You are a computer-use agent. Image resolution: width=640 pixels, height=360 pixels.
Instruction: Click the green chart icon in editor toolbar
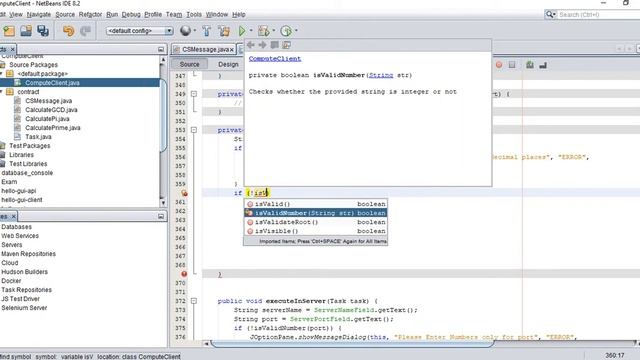pyautogui.click(x=530, y=64)
